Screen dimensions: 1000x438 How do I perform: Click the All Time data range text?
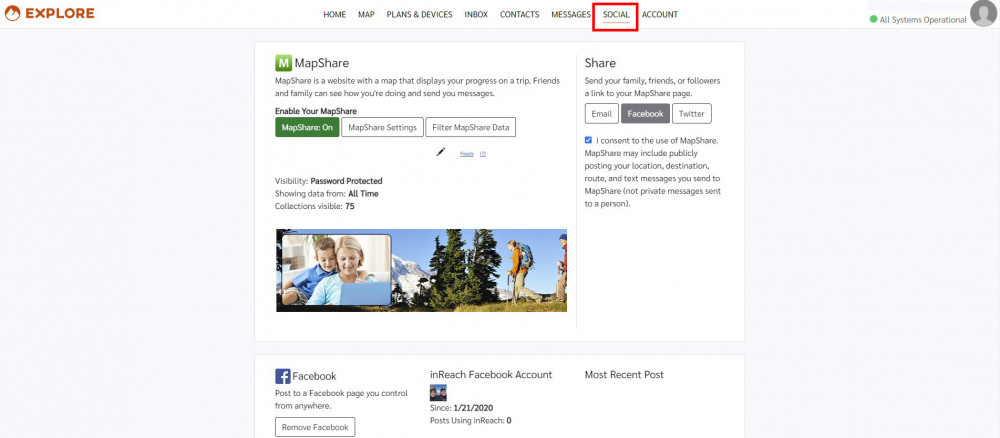[364, 194]
